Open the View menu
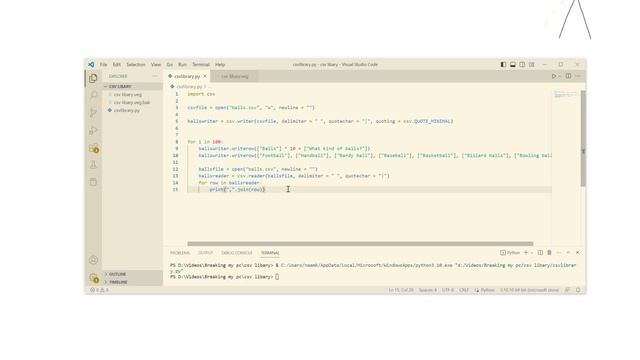640x360 pixels. point(156,64)
